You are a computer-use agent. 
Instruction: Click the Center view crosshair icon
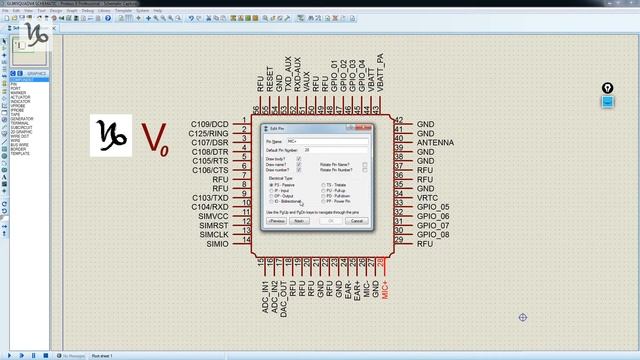coord(148,18)
